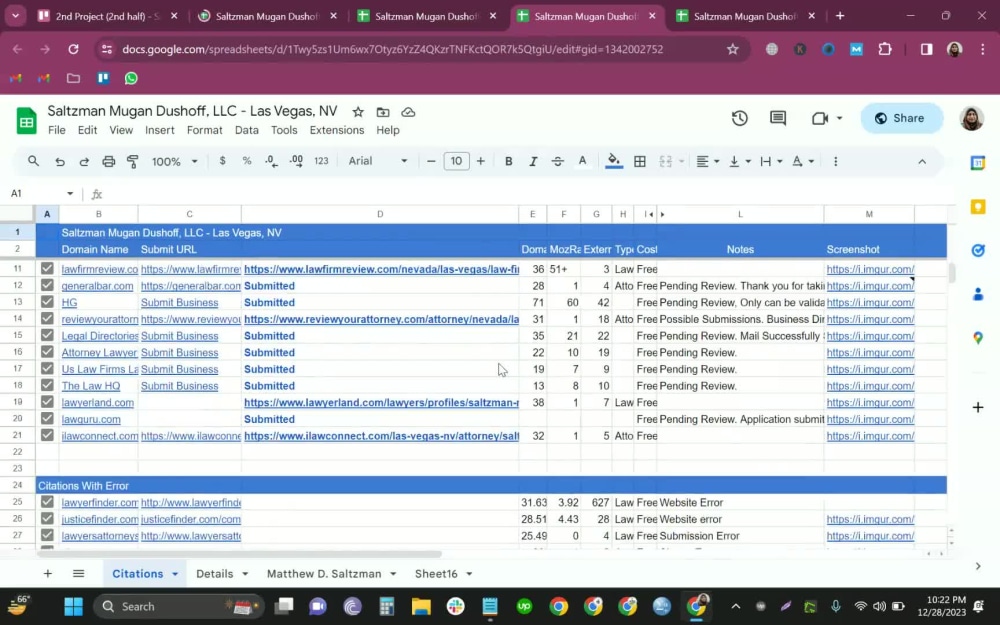Open the lawguru.com domain link
This screenshot has width=1000, height=625.
coord(91,419)
